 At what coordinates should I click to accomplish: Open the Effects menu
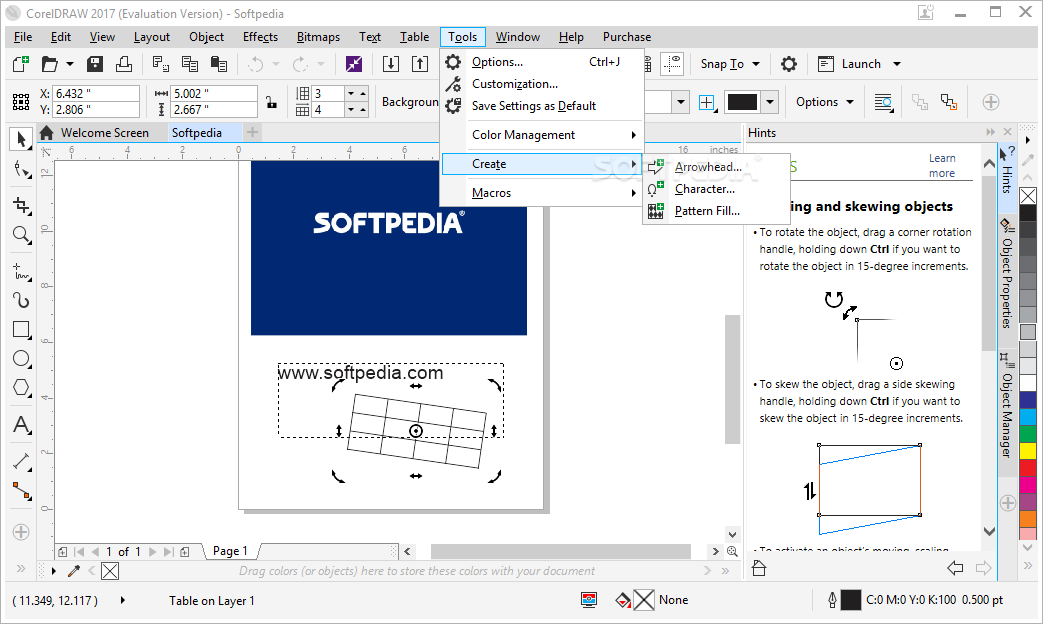[260, 37]
